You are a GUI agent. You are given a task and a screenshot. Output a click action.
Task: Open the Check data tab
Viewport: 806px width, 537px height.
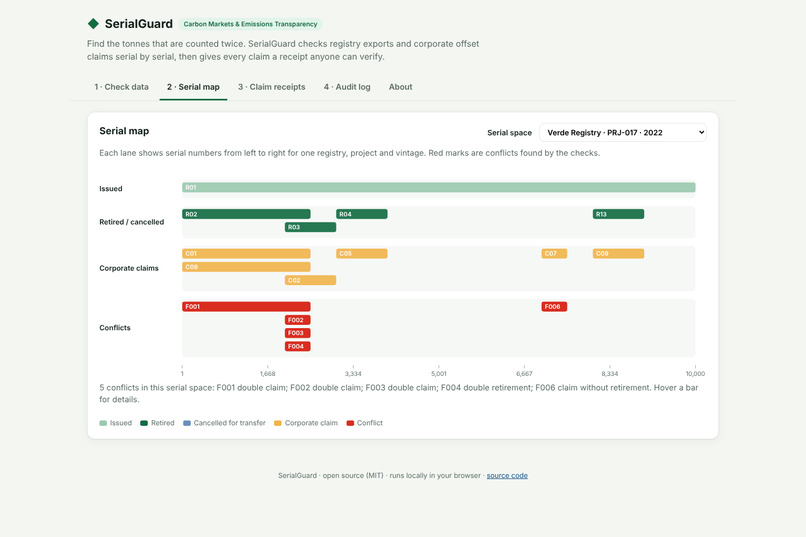tap(121, 87)
